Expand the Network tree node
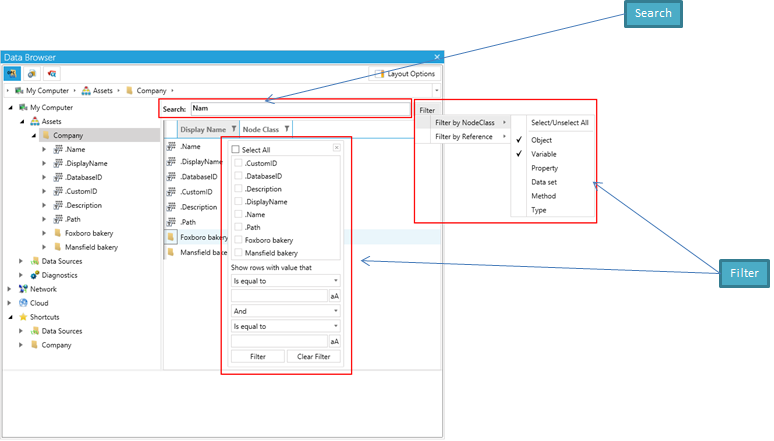The width and height of the screenshot is (774, 441). point(10,289)
